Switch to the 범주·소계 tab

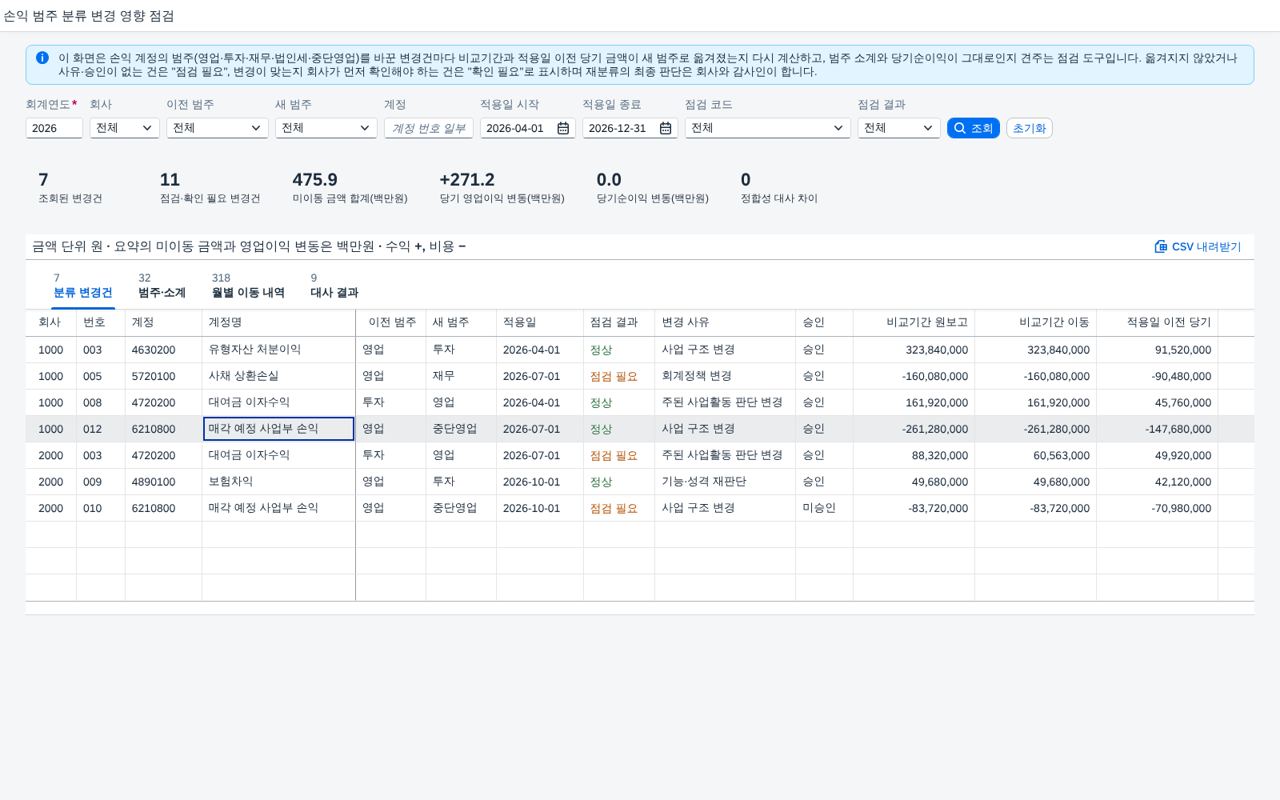(162, 286)
